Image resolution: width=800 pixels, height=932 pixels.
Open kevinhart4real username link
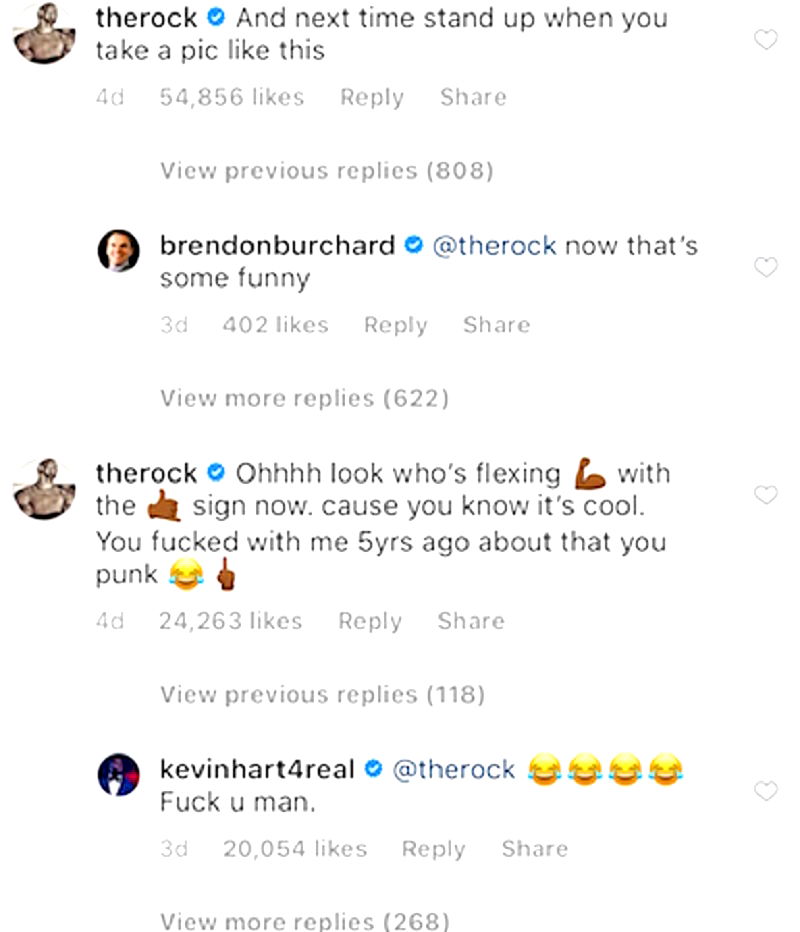[x=258, y=770]
